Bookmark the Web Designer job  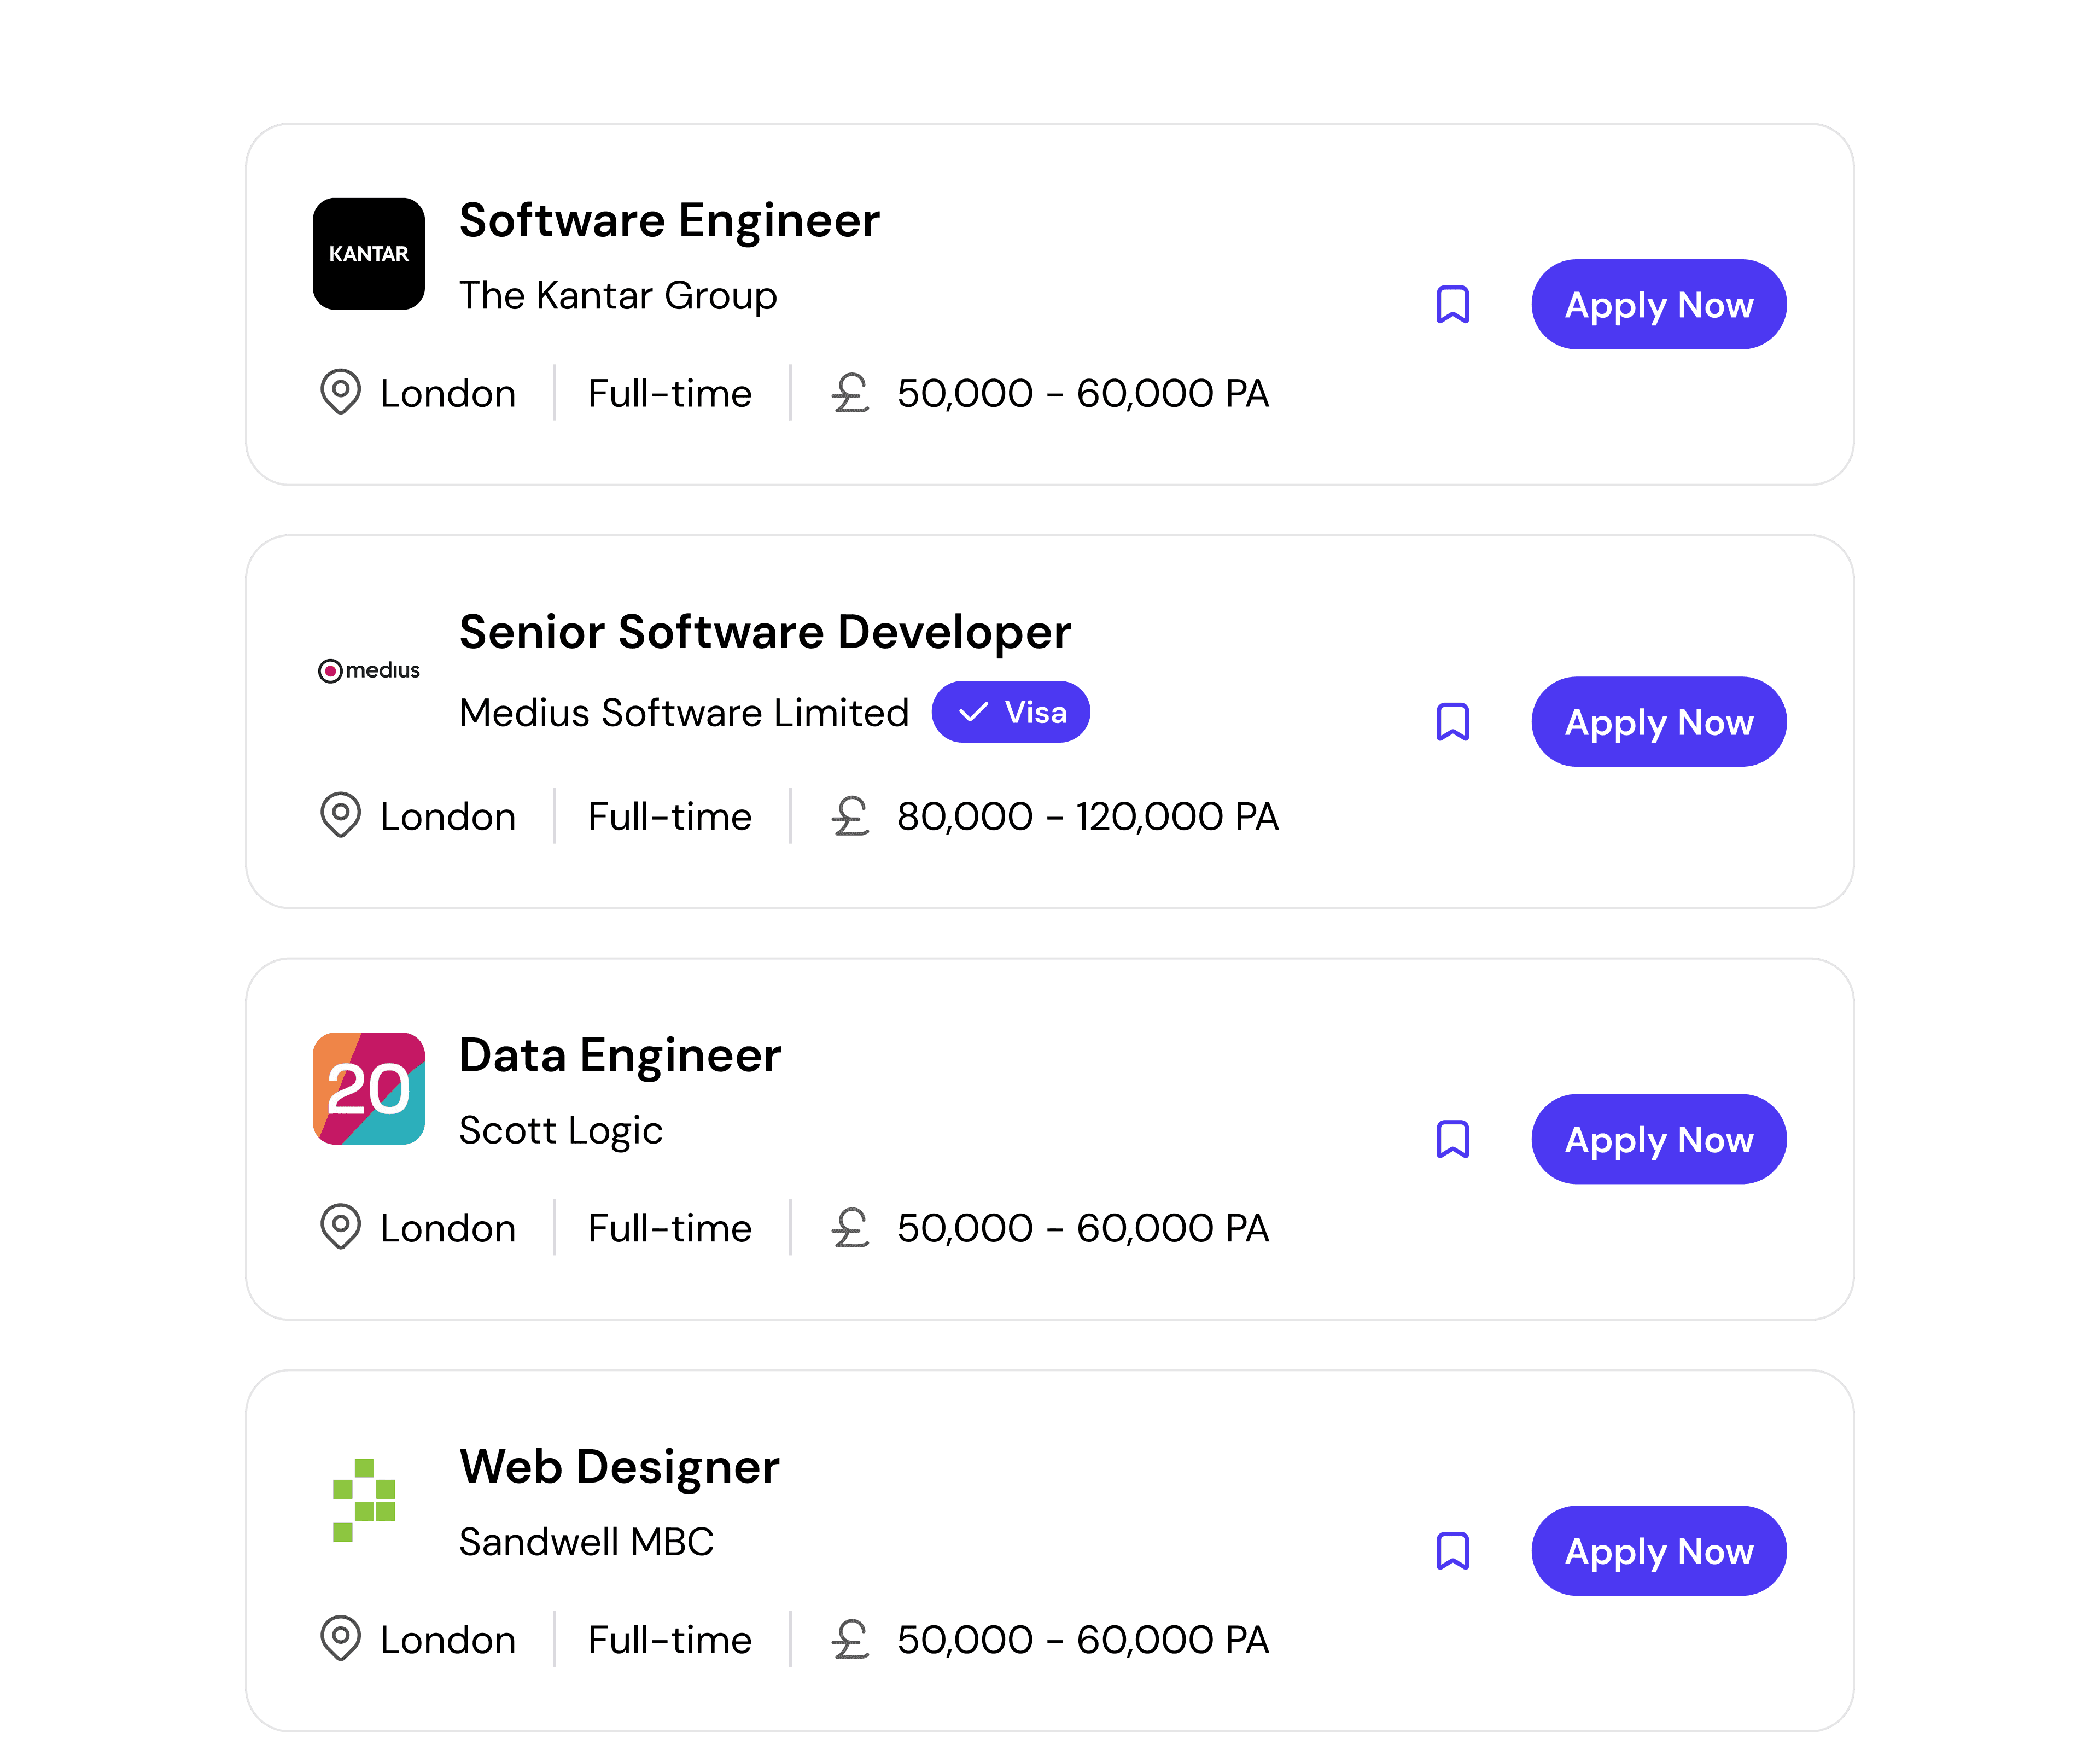point(1452,1551)
